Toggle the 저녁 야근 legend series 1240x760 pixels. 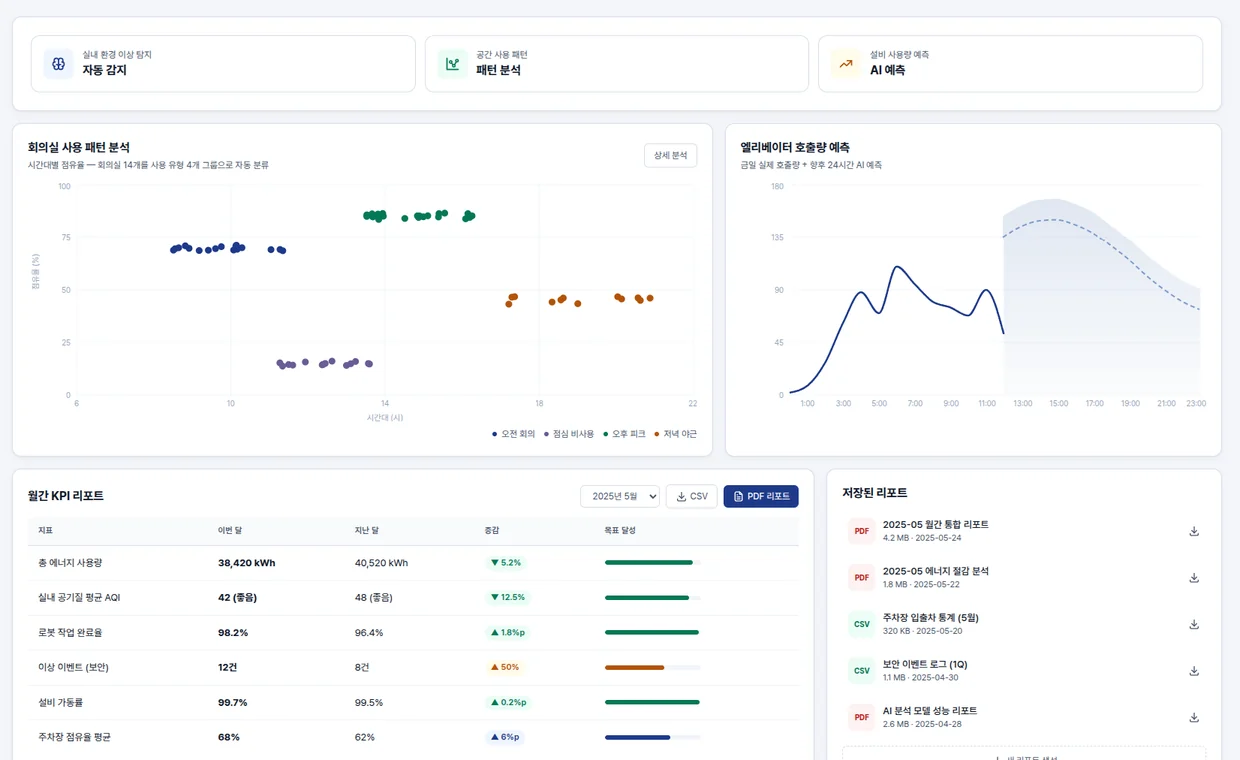[676, 434]
